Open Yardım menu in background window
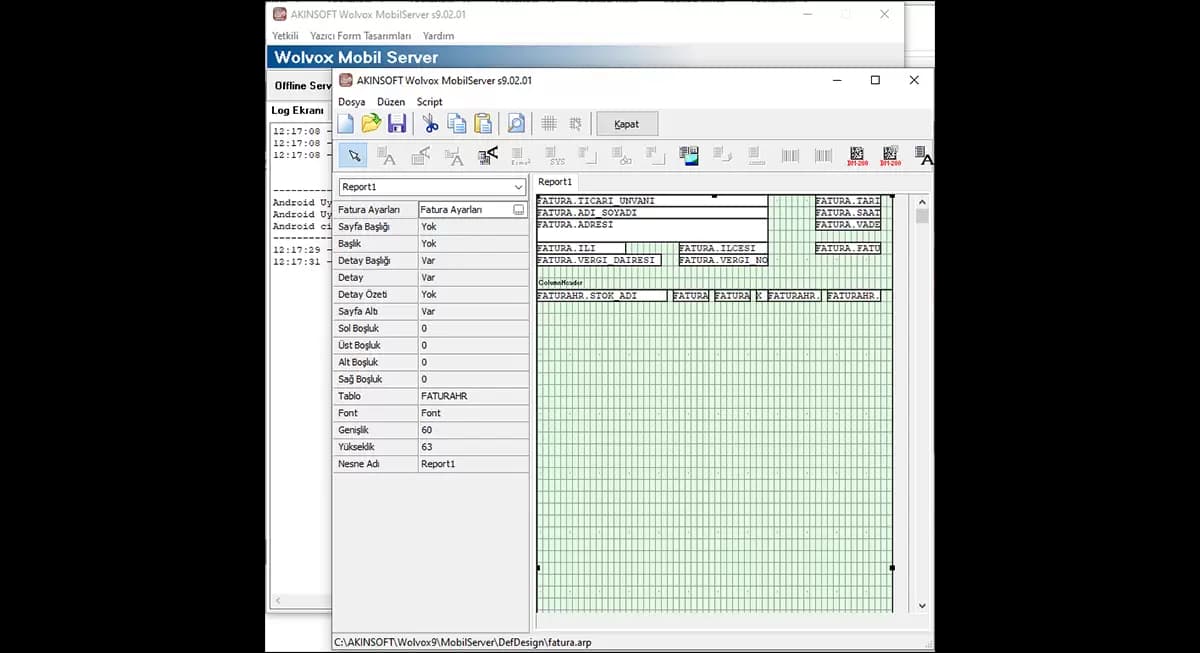The image size is (1200, 653). [x=438, y=36]
